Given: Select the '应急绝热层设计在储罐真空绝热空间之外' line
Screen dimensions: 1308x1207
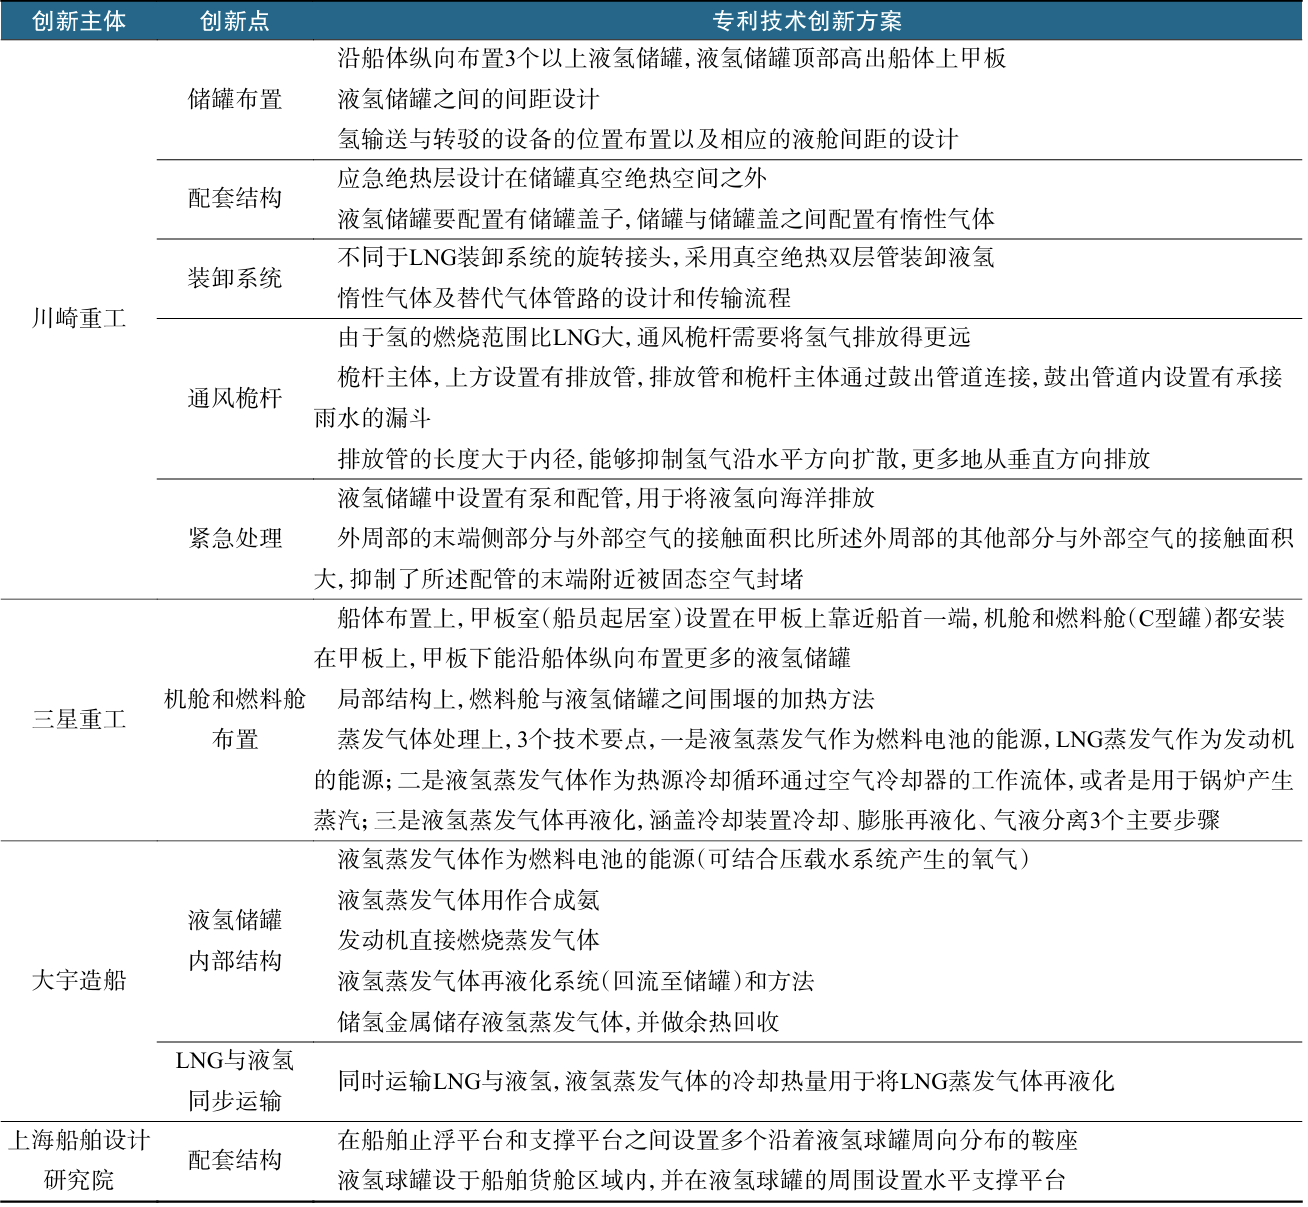Looking at the screenshot, I should click(551, 179).
